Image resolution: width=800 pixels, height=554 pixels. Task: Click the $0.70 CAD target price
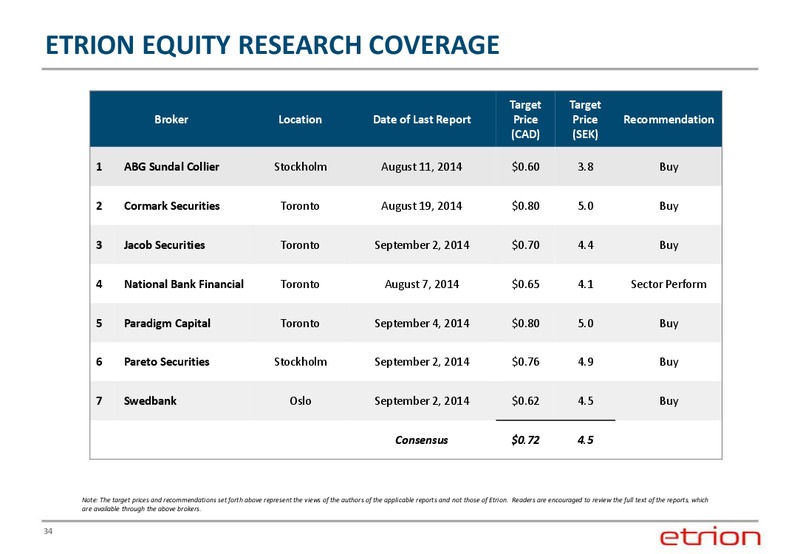526,245
